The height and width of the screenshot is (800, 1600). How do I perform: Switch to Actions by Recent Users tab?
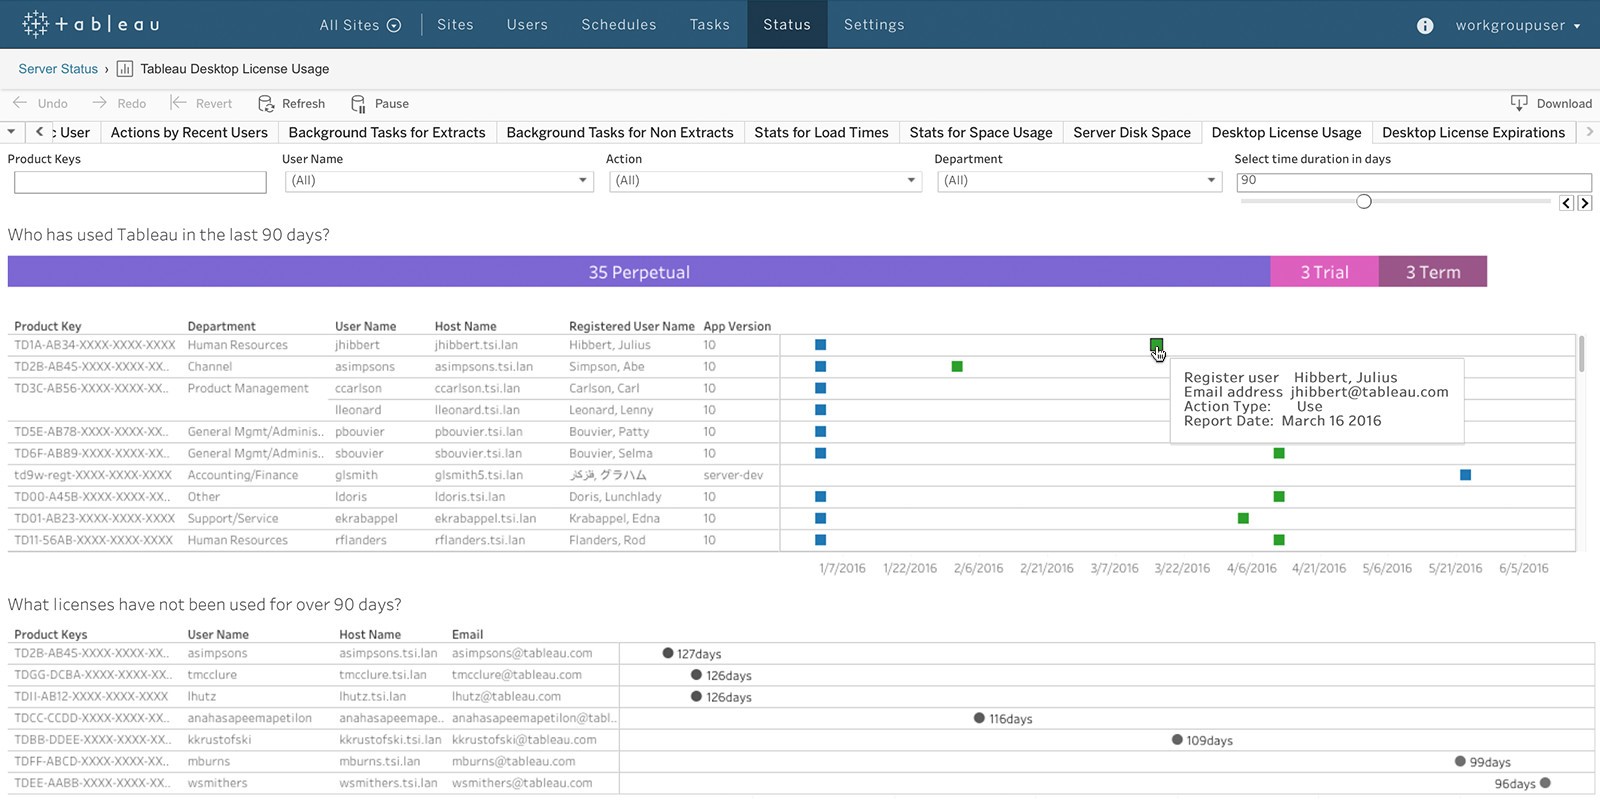click(189, 132)
